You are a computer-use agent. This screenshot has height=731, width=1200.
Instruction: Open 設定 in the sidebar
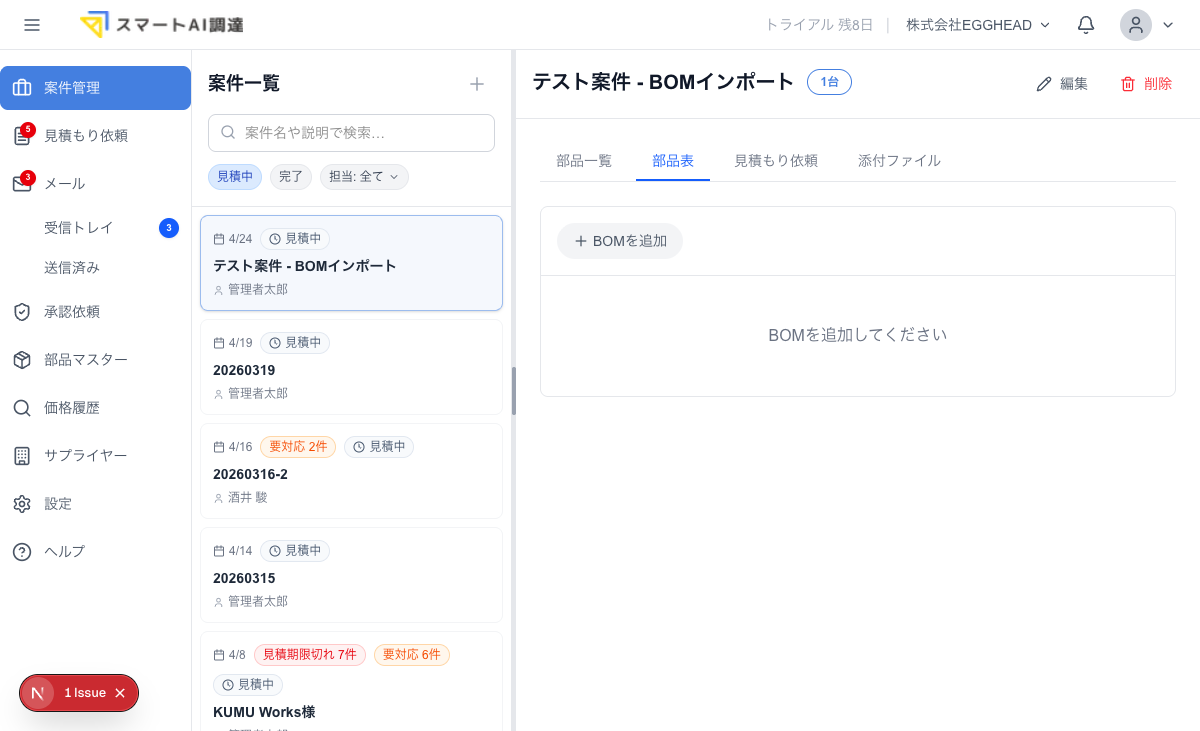coord(95,504)
